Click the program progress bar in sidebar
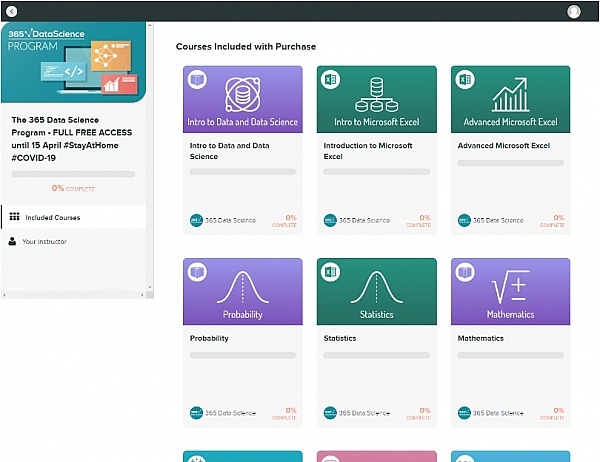Image resolution: width=600 pixels, height=462 pixels. point(73,174)
